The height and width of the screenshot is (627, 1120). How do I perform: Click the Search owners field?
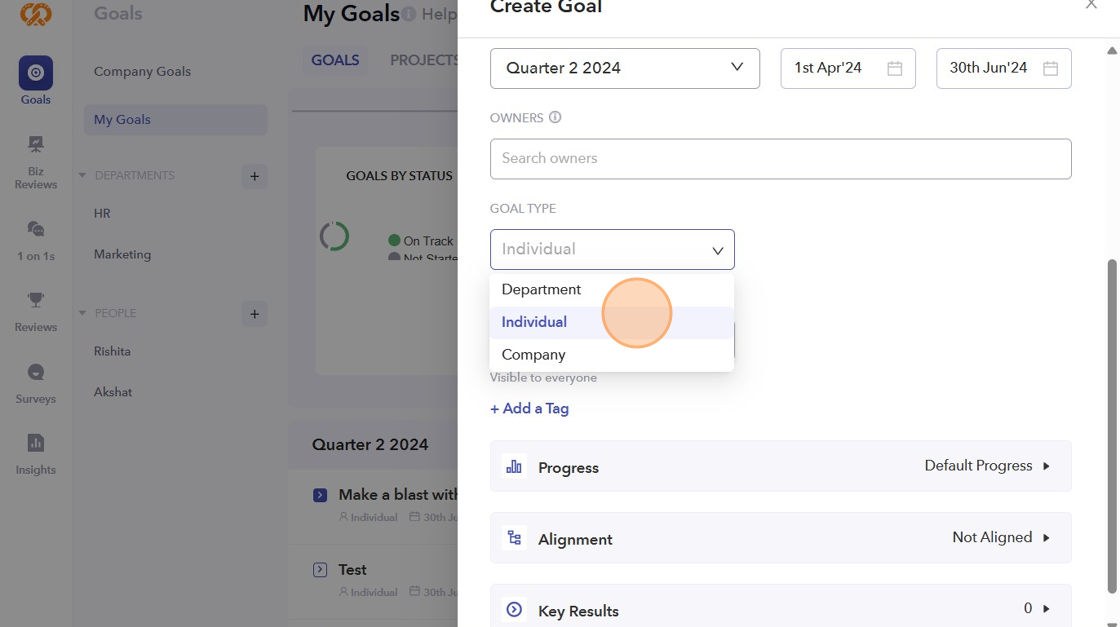(780, 159)
